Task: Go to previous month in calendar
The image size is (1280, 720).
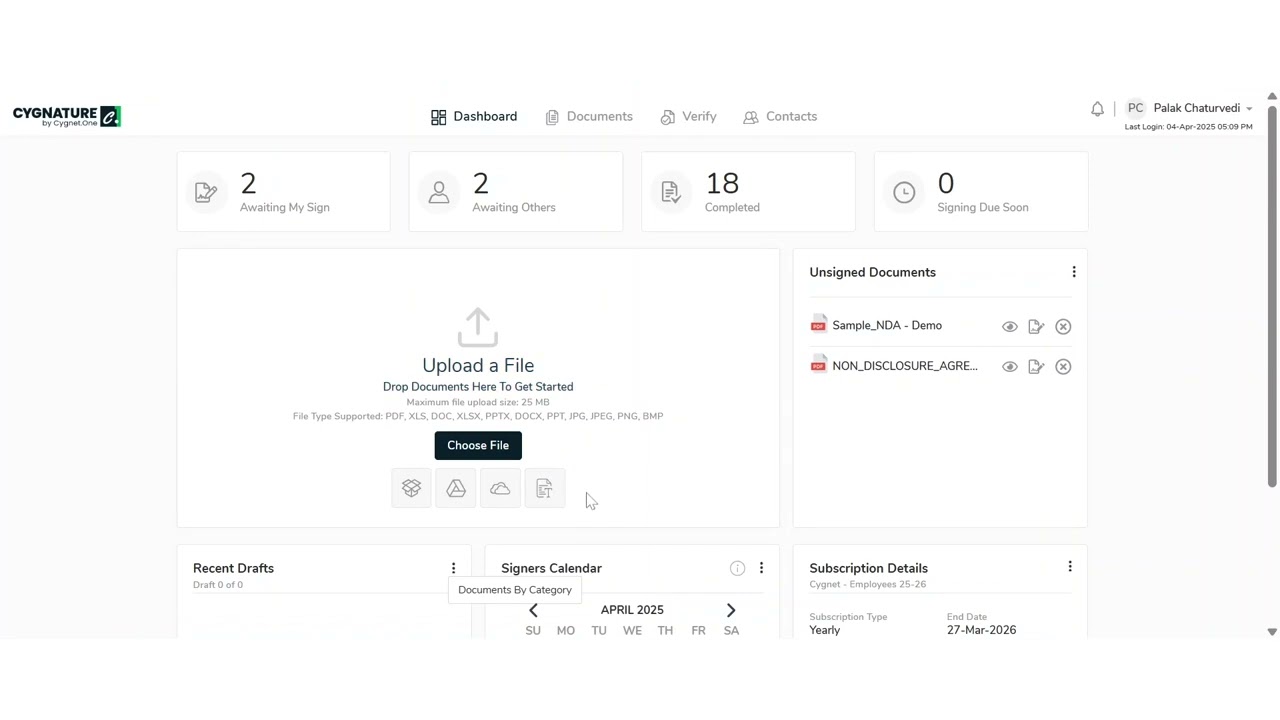Action: point(533,610)
